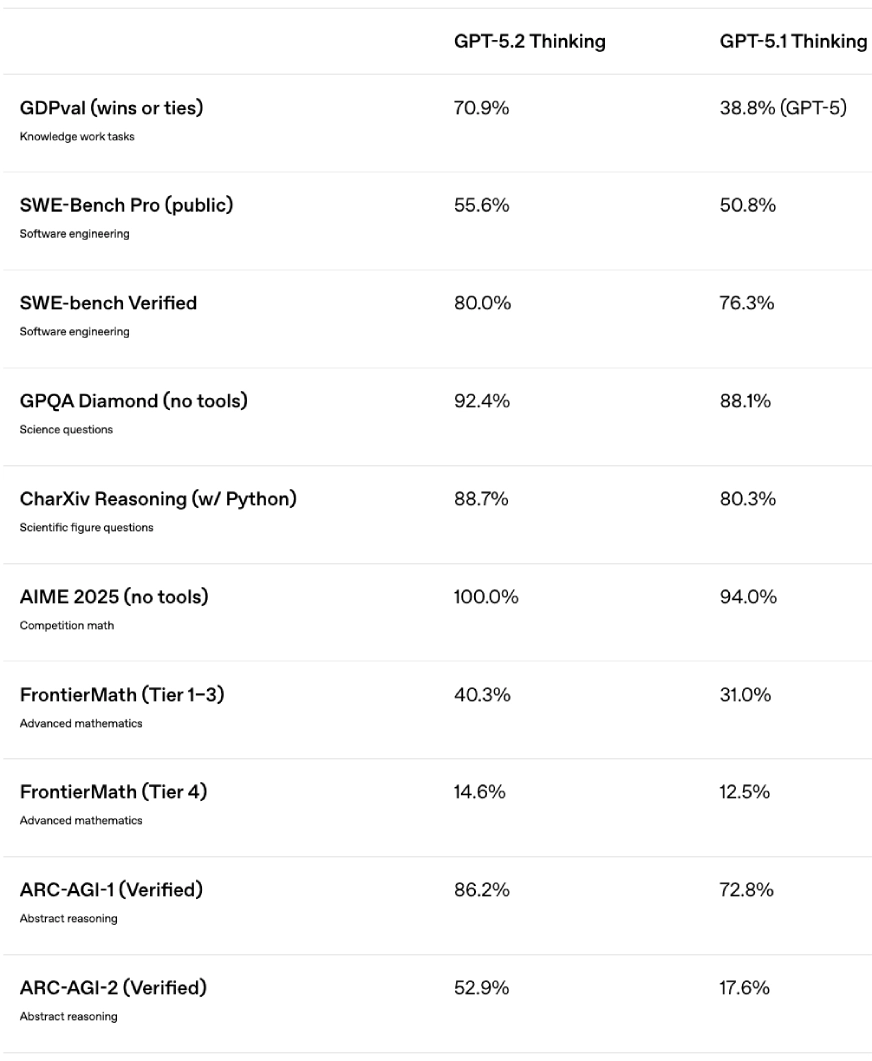Viewport: 872px width, 1061px height.
Task: Select the GDPval (wins or ties) row label
Action: click(x=111, y=108)
